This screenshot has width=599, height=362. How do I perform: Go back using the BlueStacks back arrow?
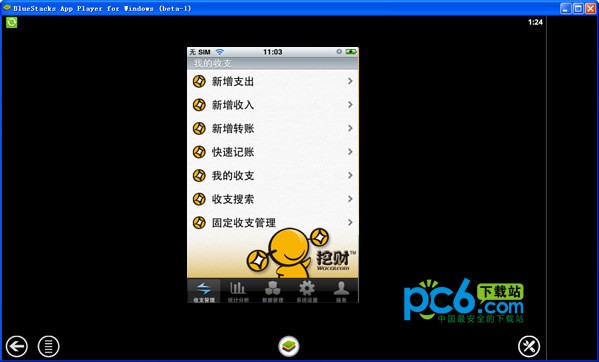pyautogui.click(x=16, y=346)
